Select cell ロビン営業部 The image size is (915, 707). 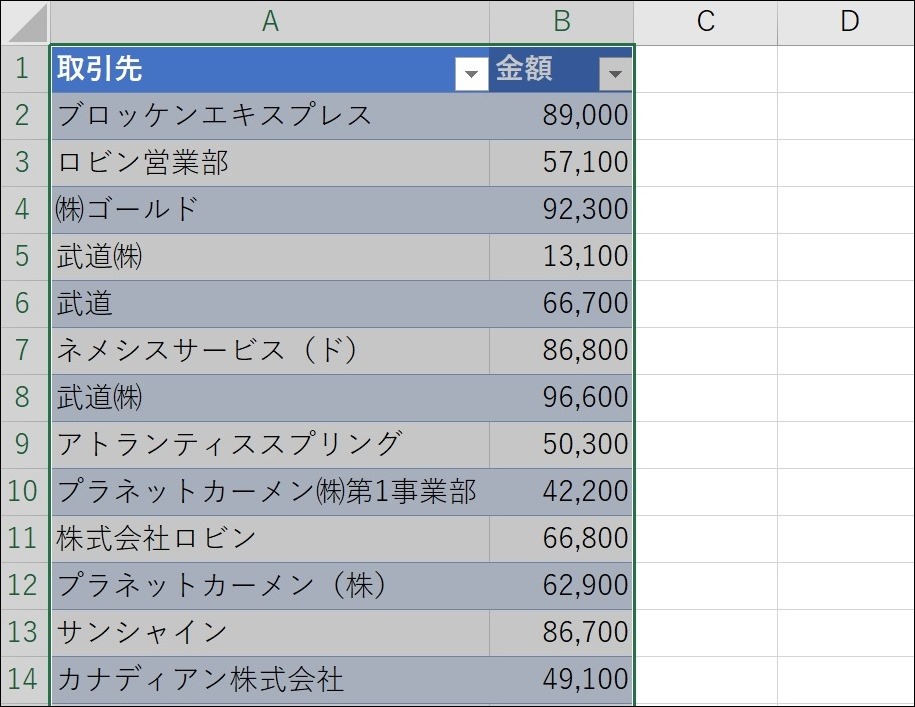click(270, 163)
